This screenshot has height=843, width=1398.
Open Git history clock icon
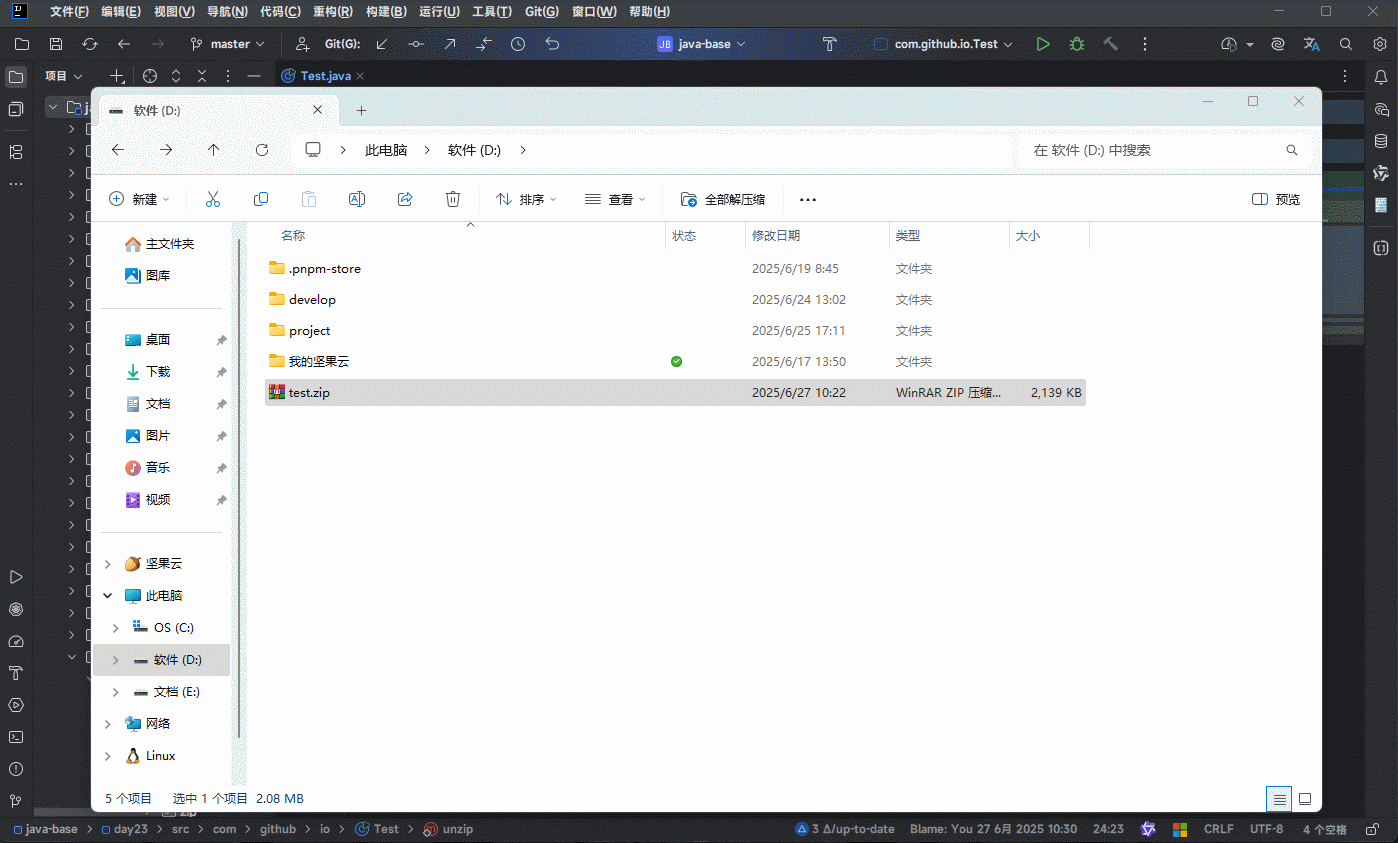point(518,44)
